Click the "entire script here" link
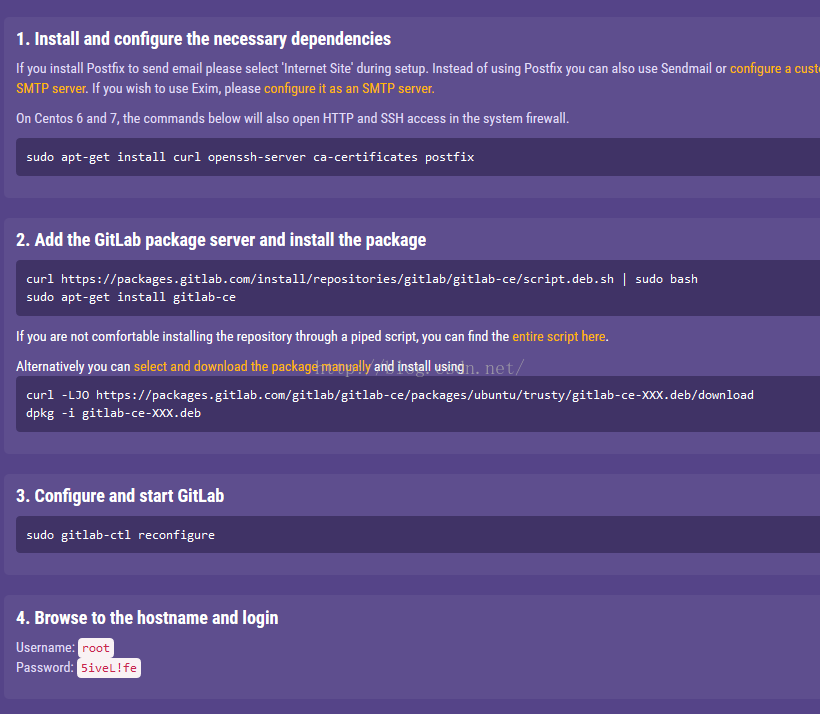 [559, 336]
